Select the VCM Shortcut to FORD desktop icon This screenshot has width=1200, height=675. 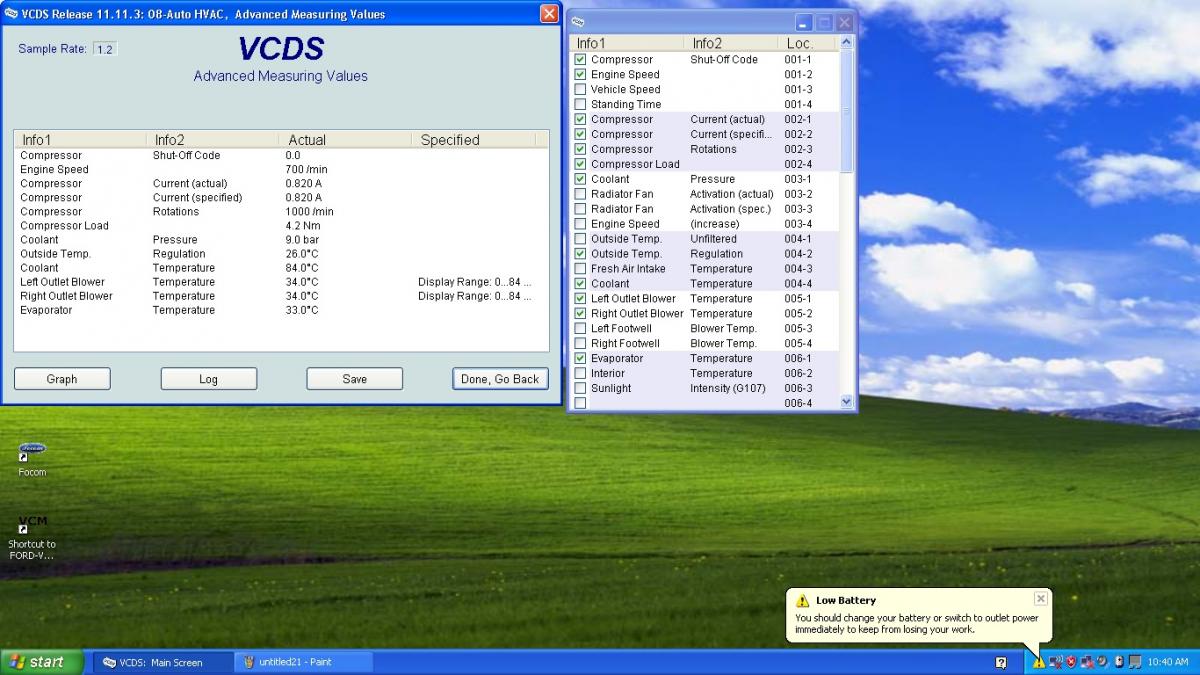(32, 538)
